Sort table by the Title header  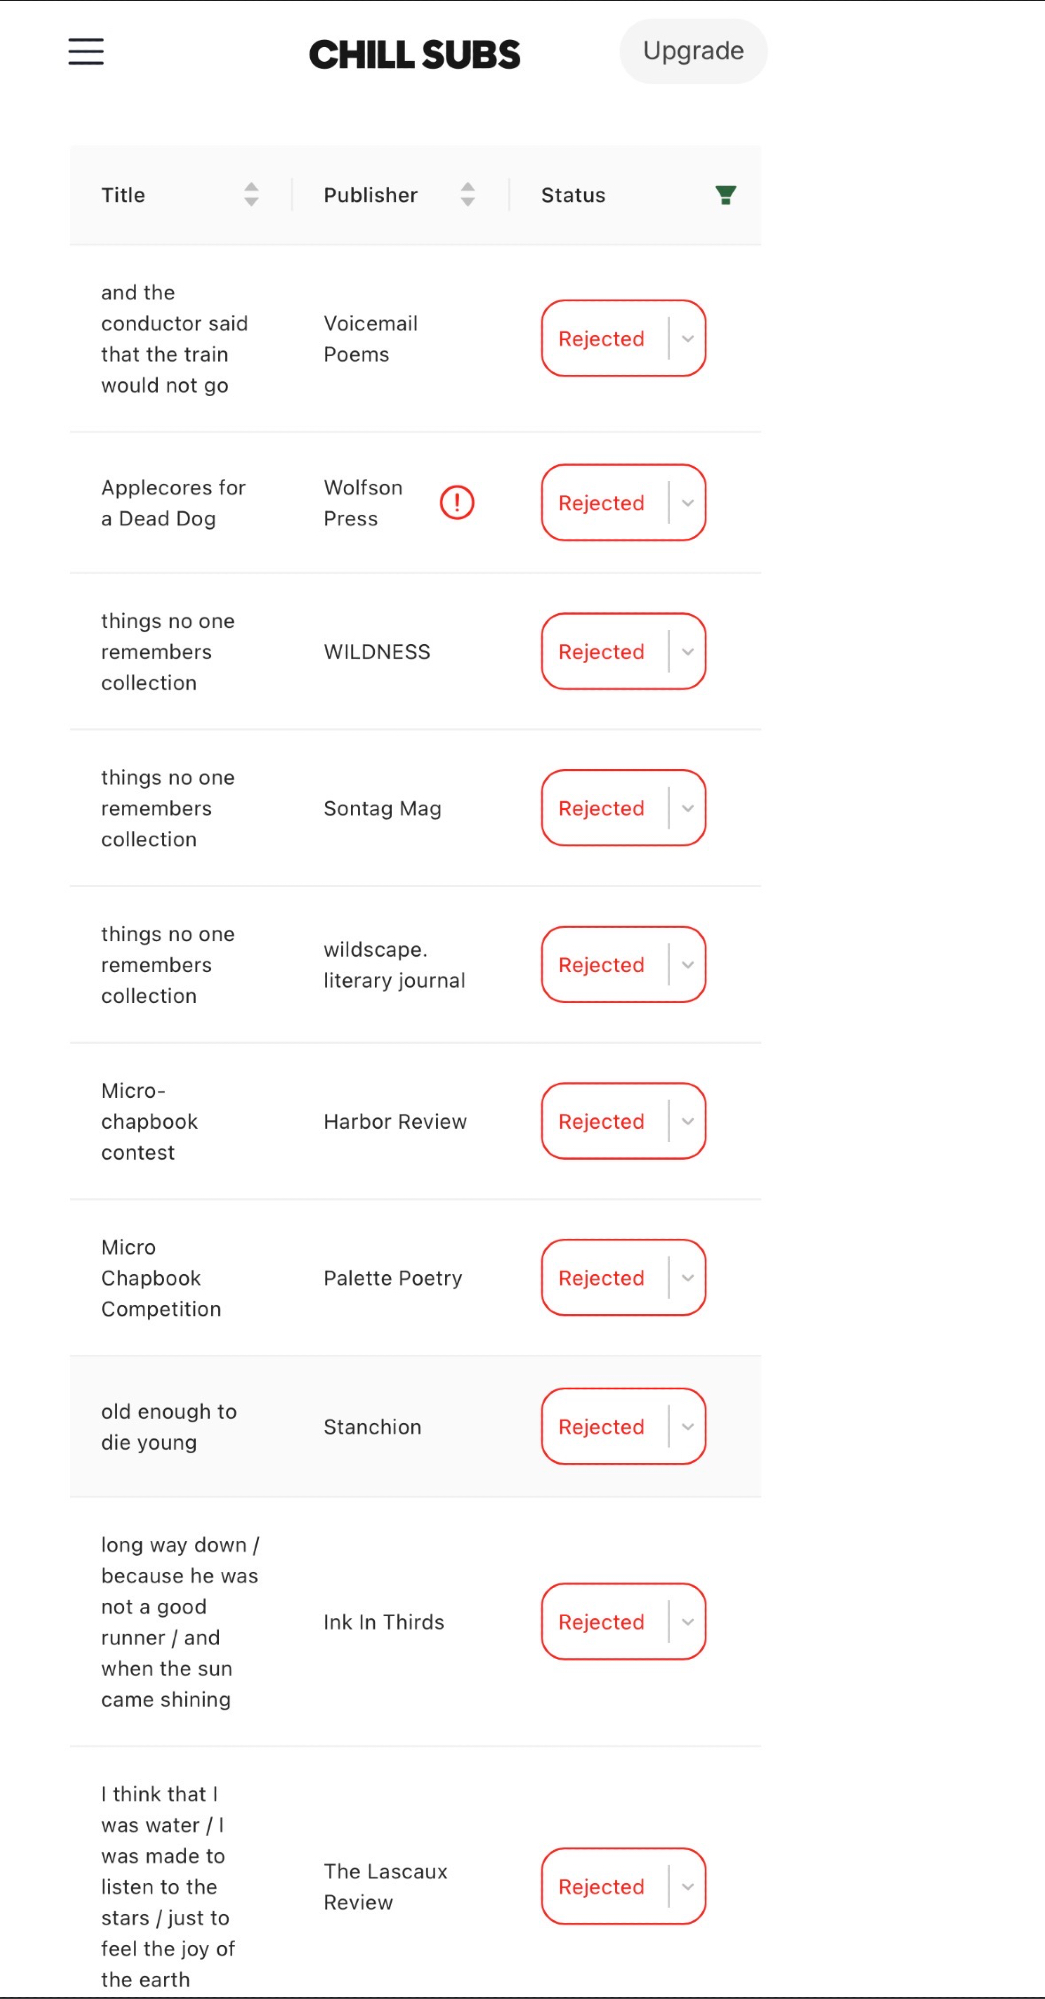pyautogui.click(x=124, y=195)
